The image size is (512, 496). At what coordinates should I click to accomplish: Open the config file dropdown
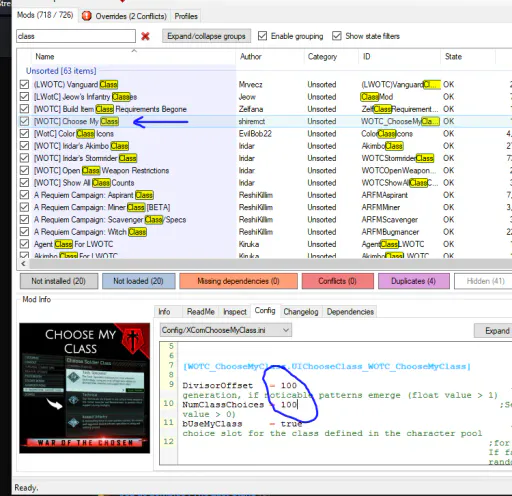click(226, 330)
